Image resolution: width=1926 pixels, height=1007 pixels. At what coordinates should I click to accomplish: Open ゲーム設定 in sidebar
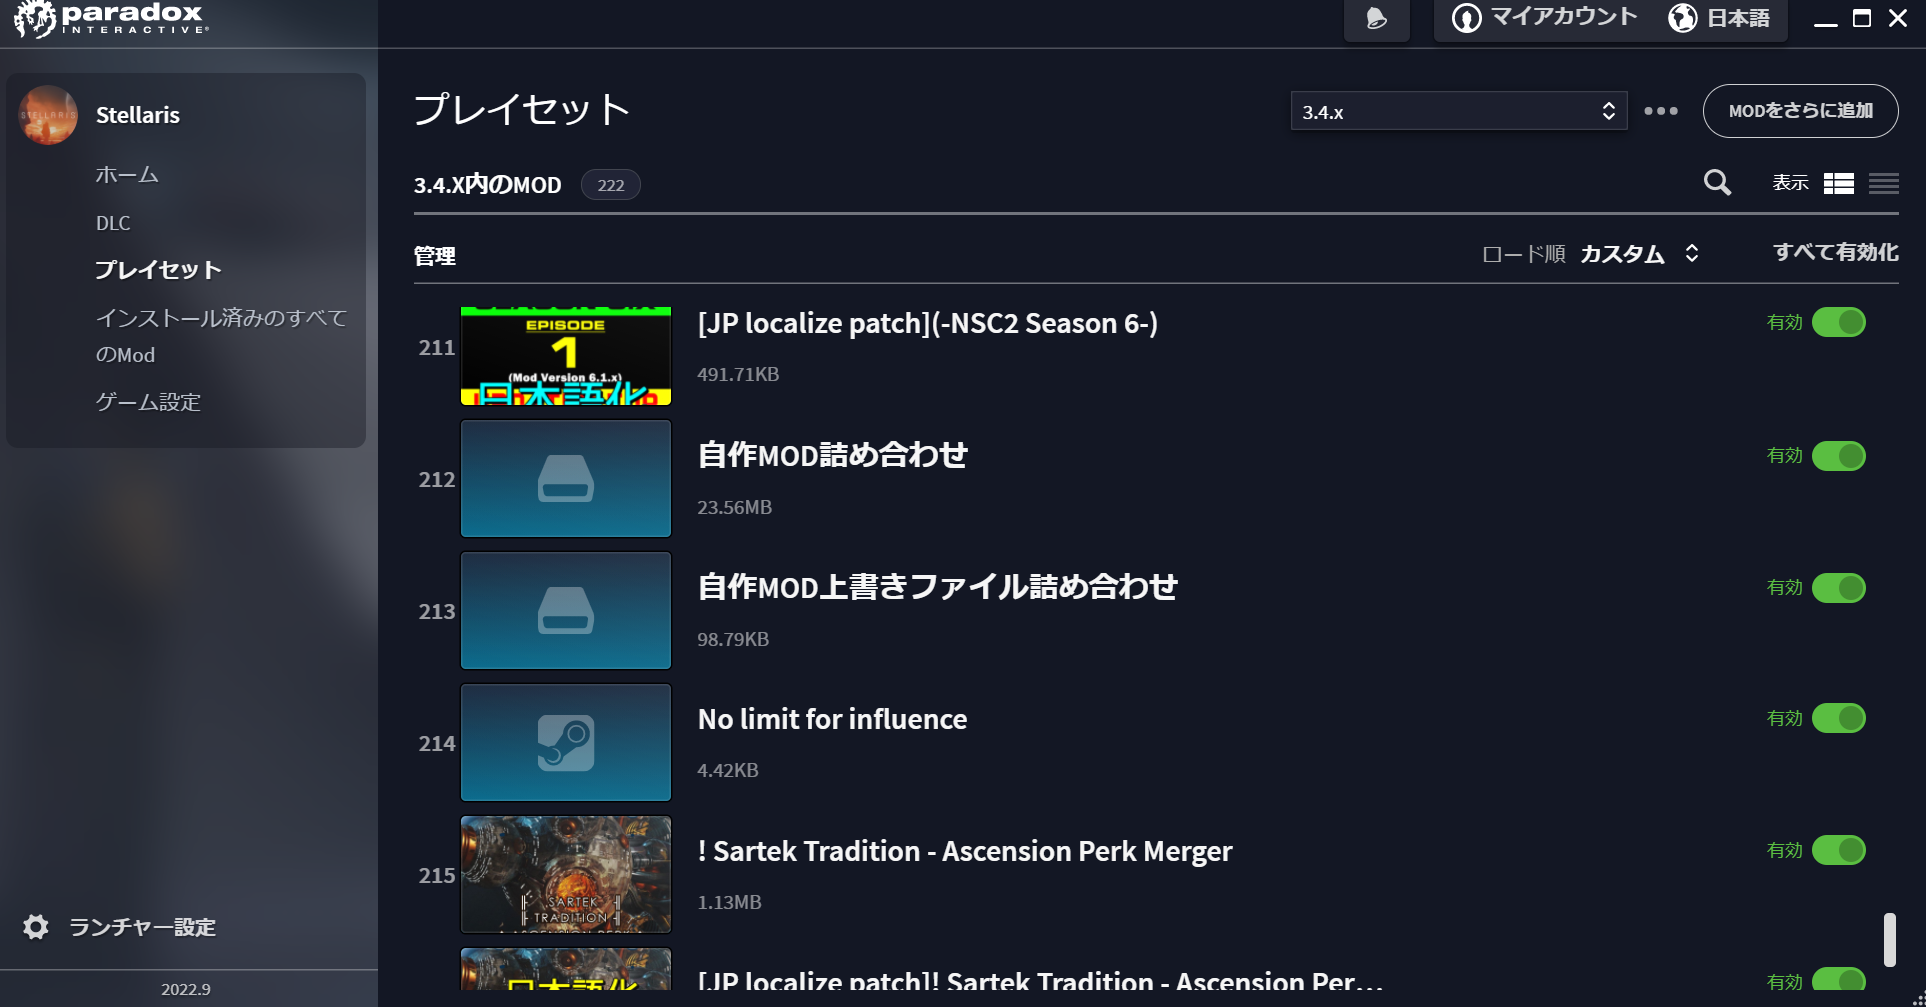(x=148, y=402)
